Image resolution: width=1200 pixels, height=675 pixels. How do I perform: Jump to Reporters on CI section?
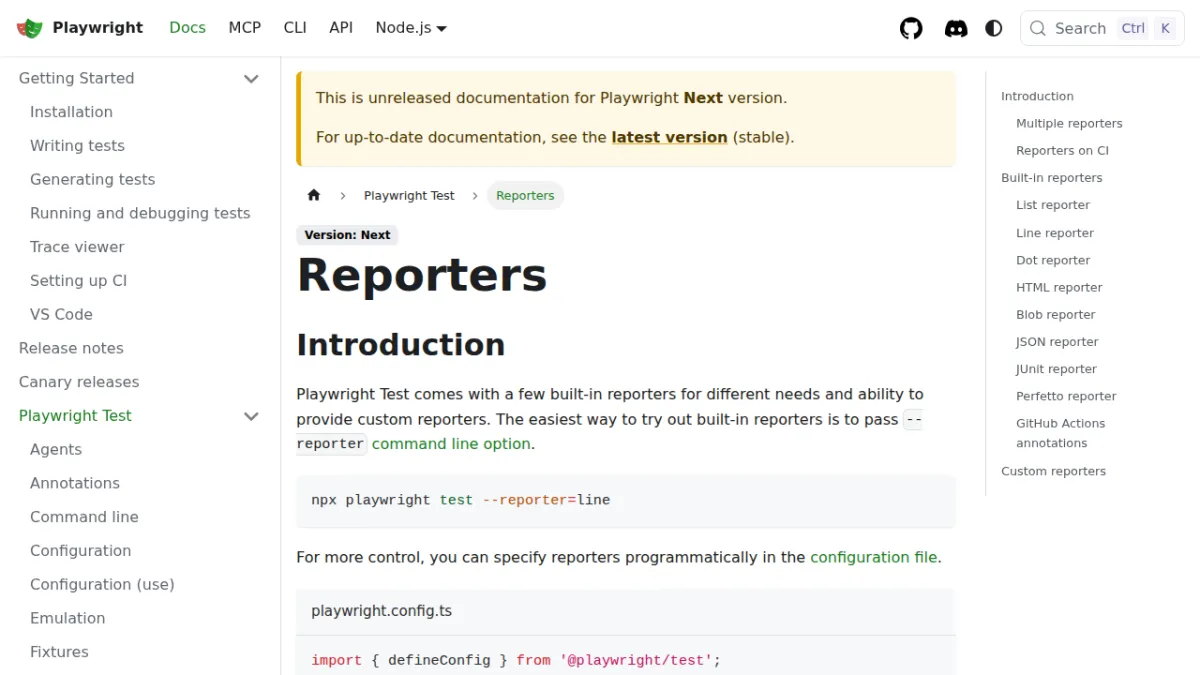[x=1062, y=150]
